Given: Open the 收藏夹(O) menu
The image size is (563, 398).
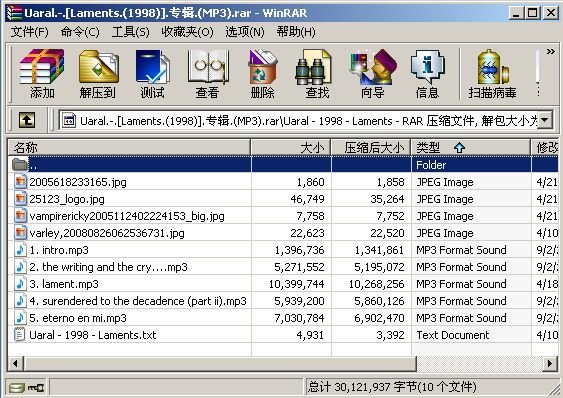Looking at the screenshot, I should click(x=187, y=32).
